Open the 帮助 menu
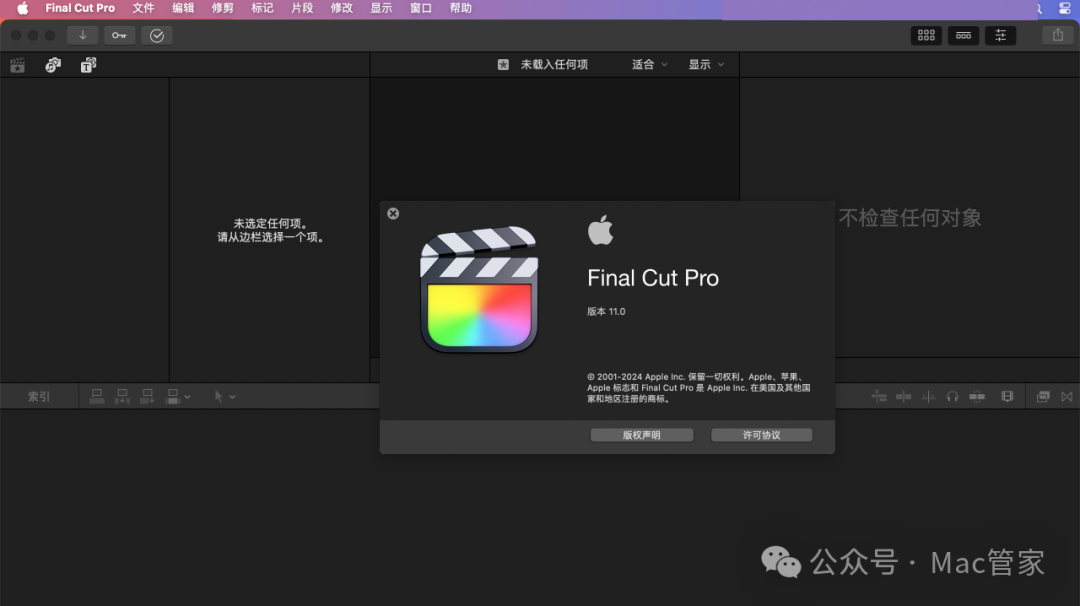This screenshot has height=606, width=1080. click(x=459, y=8)
